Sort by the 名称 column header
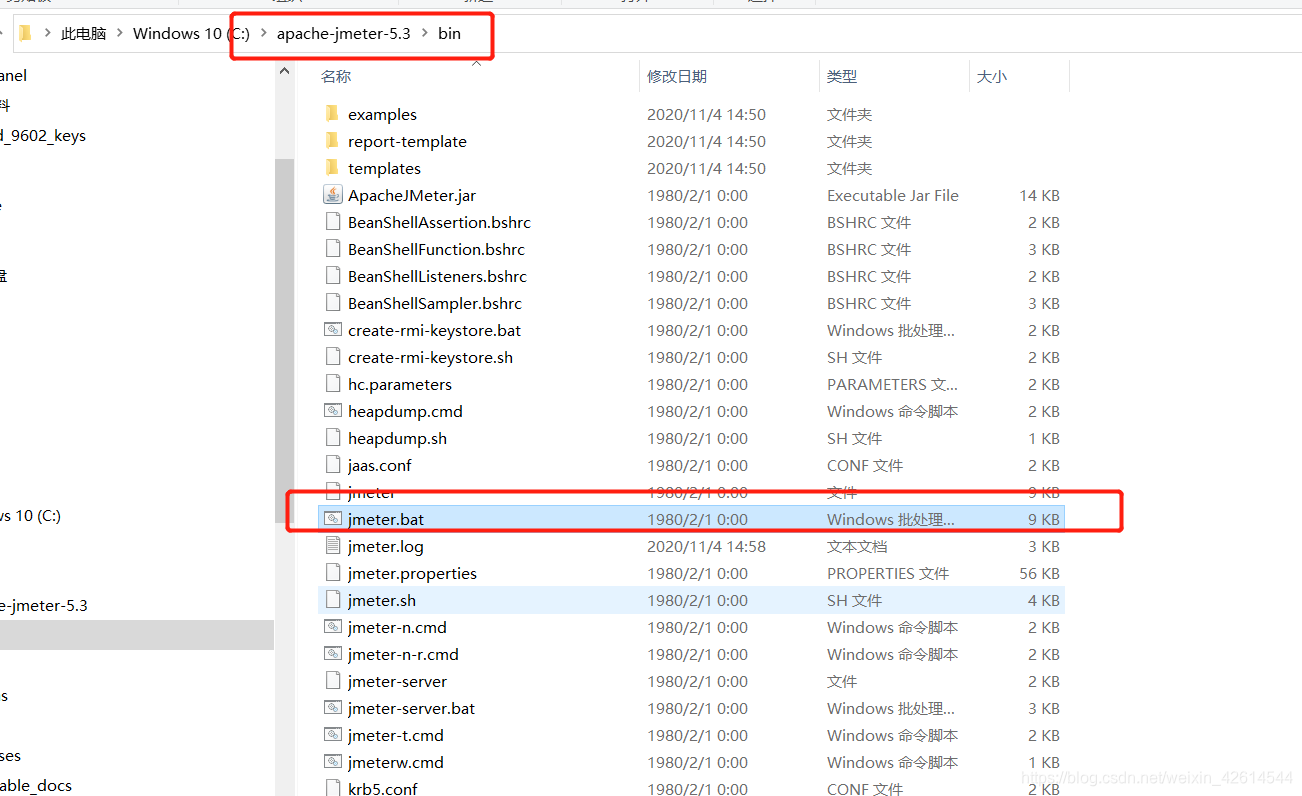The height and width of the screenshot is (796, 1302). (x=336, y=76)
